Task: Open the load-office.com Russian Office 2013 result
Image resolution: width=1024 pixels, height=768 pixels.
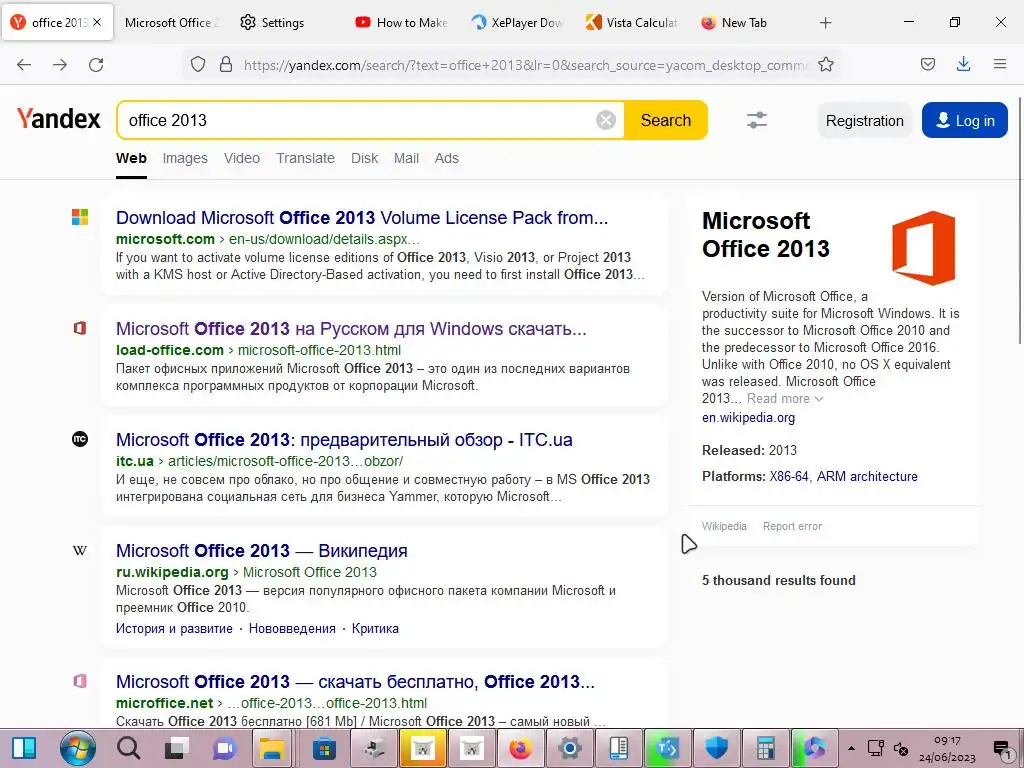Action: 351,328
